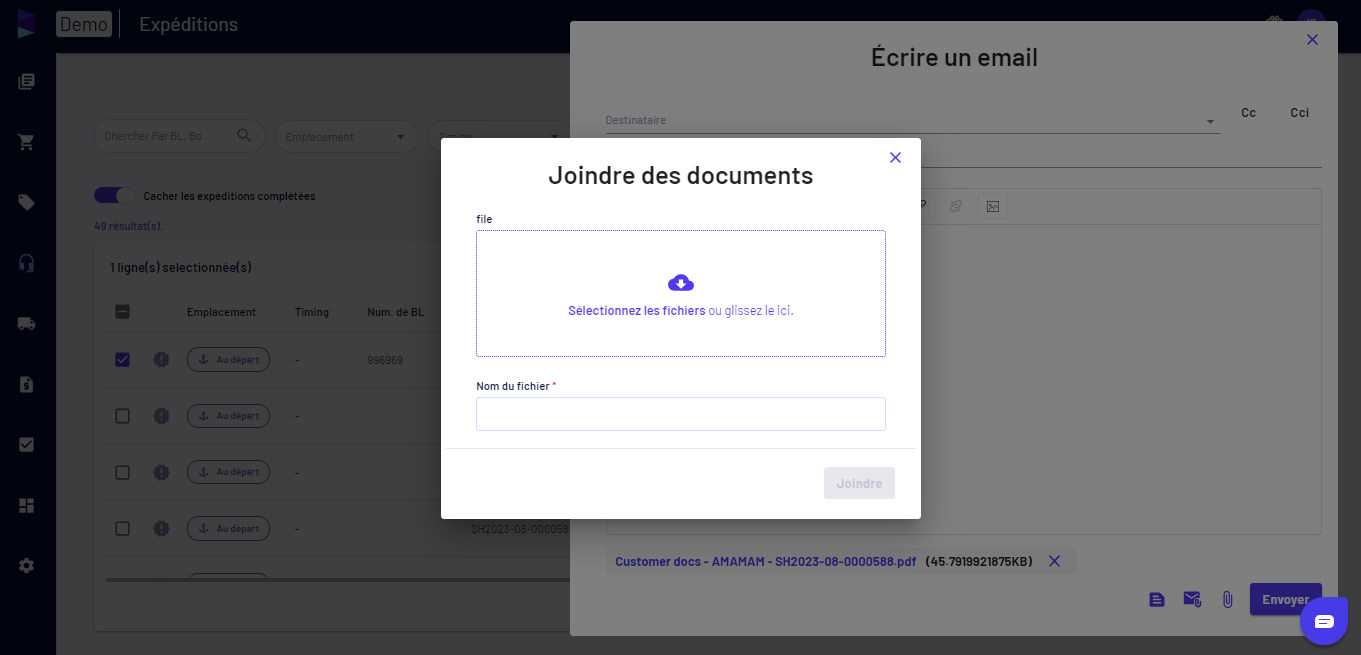Click alert badge icon in row 996969
Image resolution: width=1361 pixels, height=655 pixels.
(160, 359)
